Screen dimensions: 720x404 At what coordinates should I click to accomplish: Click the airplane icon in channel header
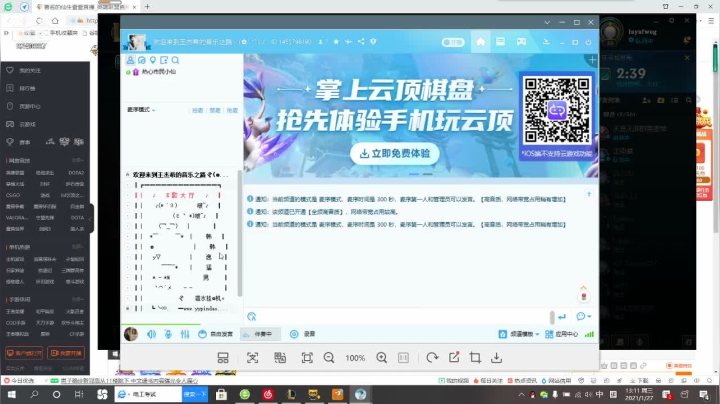[349, 42]
